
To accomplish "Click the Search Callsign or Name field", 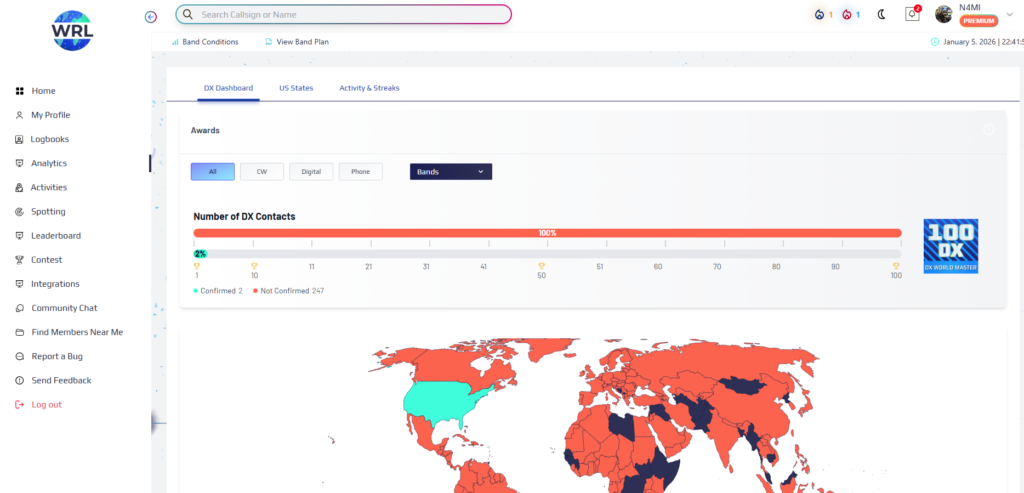I will tap(343, 15).
